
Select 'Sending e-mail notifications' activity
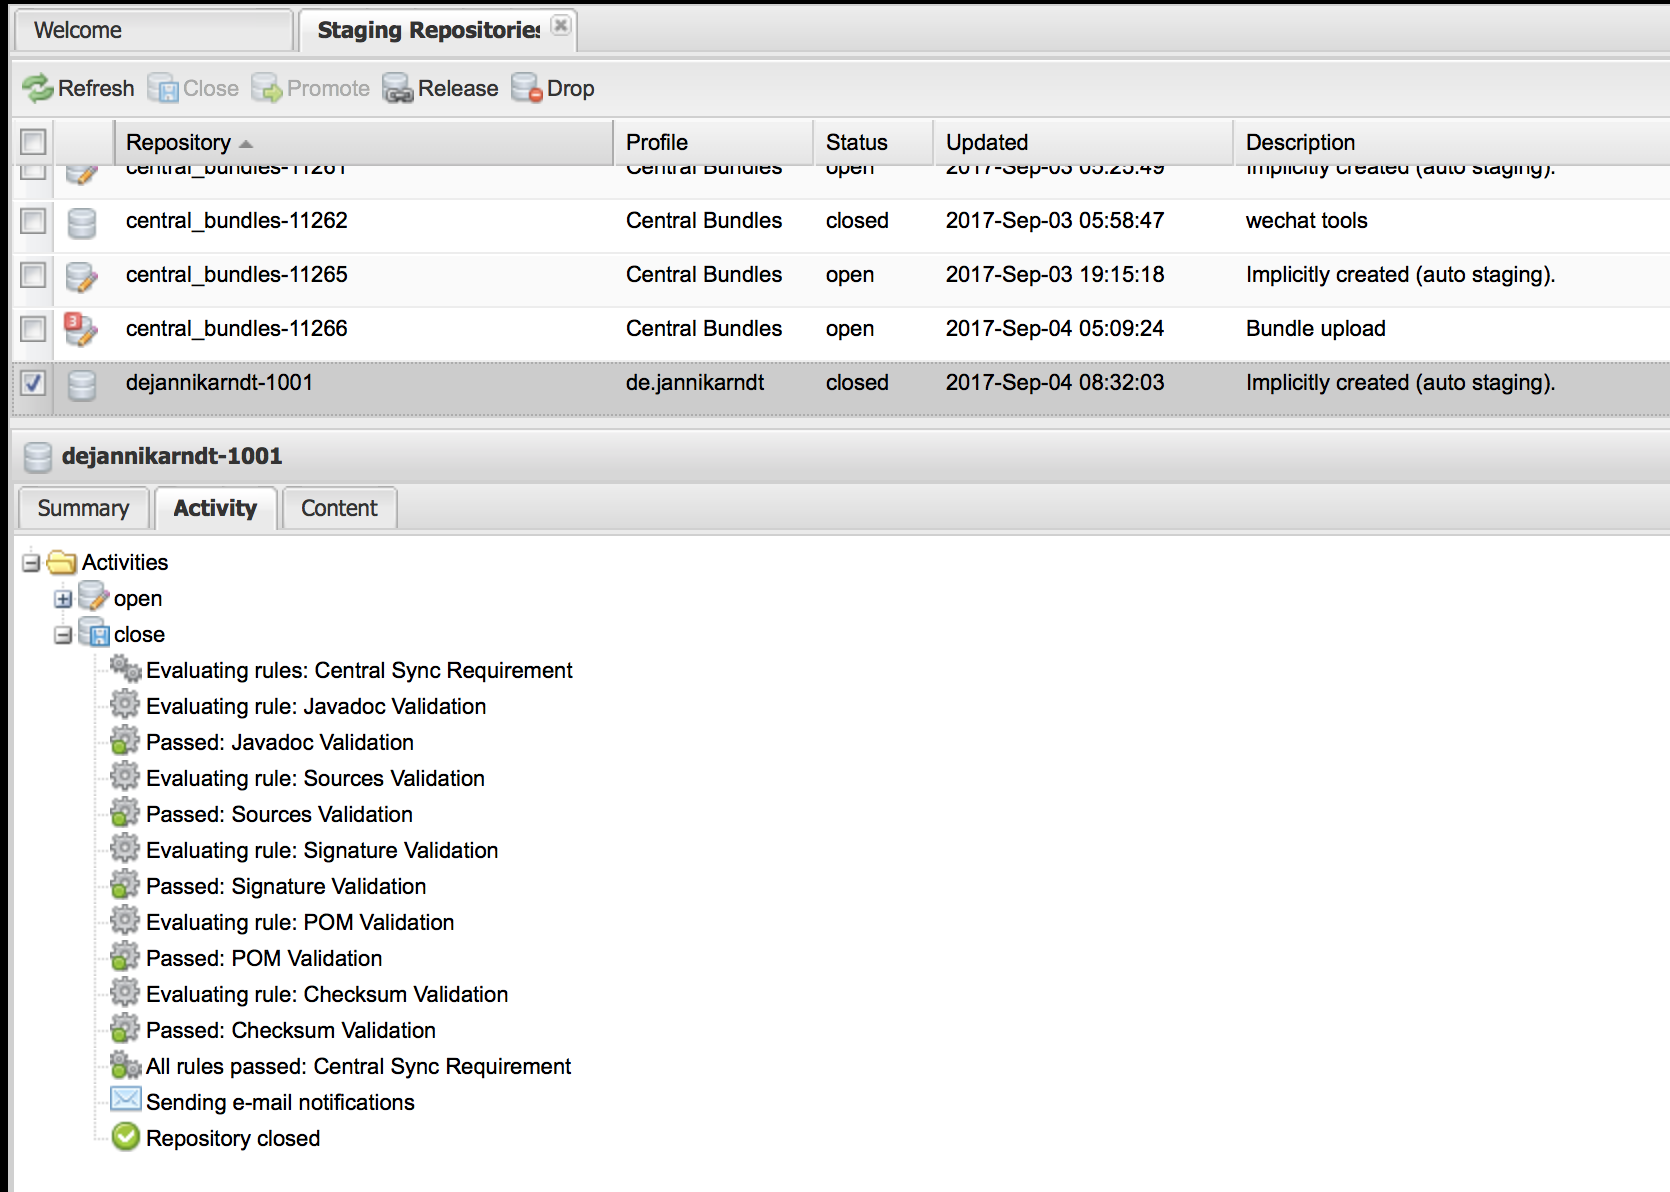click(x=280, y=1102)
